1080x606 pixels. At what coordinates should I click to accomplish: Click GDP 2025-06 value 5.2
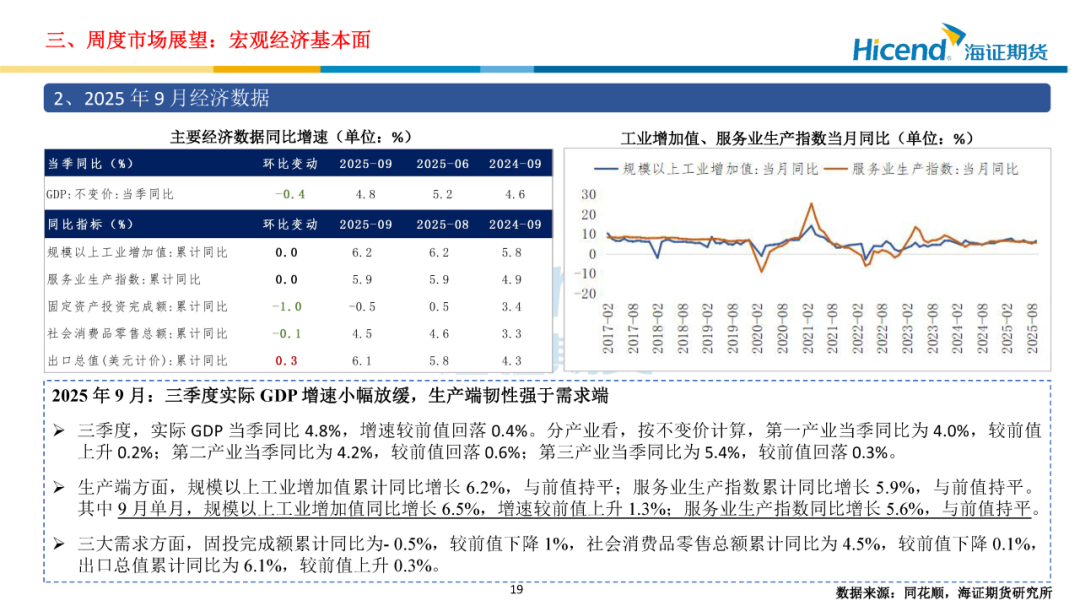442,194
